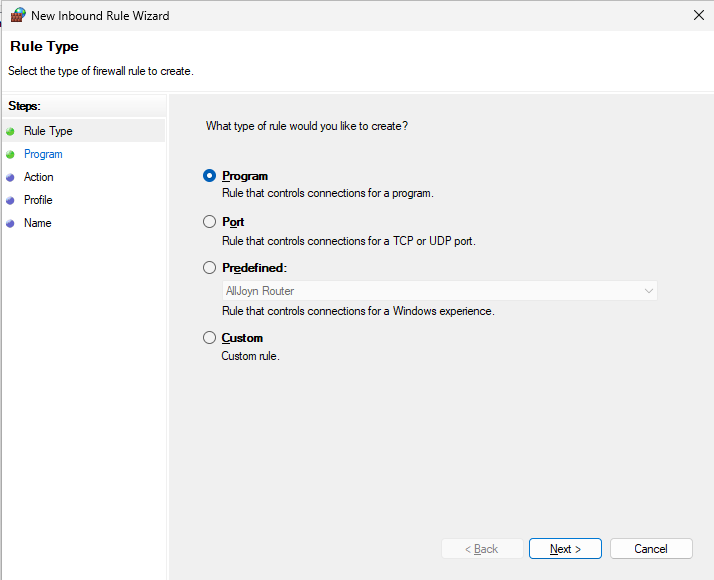The width and height of the screenshot is (714, 580).
Task: Select the Rule Type step
Action: [x=48, y=131]
